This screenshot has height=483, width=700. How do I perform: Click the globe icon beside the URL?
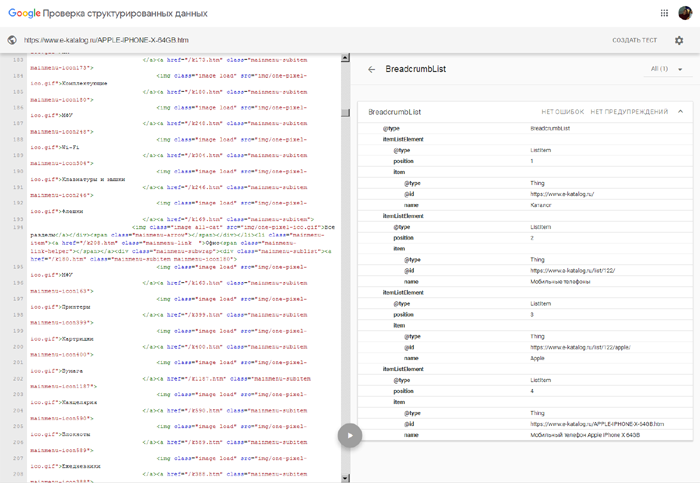pos(12,40)
